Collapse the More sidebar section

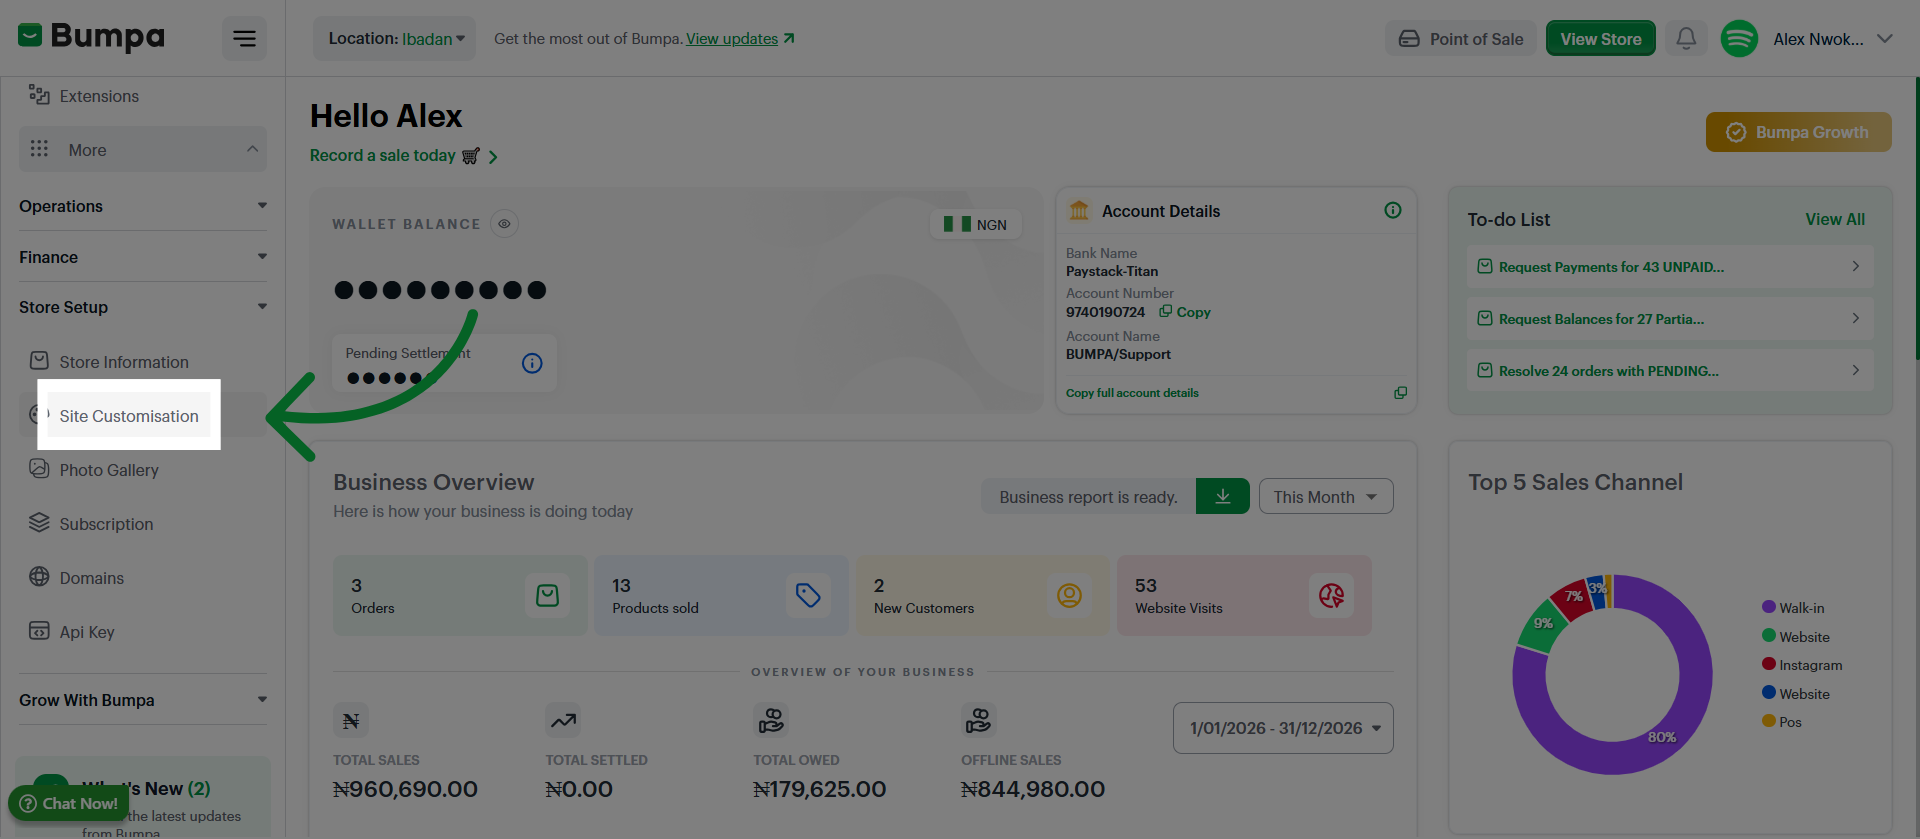click(x=143, y=149)
